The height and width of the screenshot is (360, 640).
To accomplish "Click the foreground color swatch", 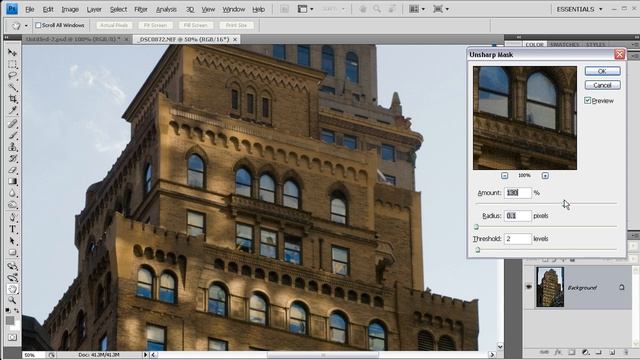I will tap(10, 320).
